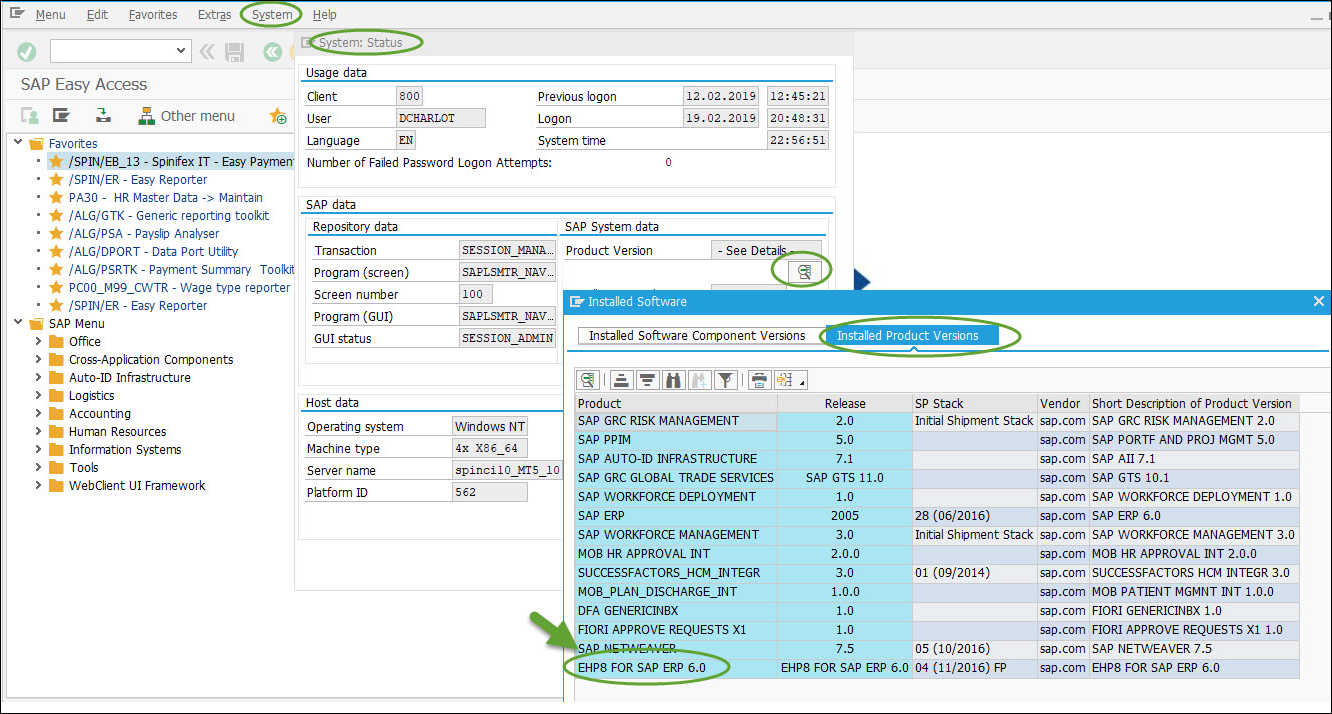Click the green Enter checkmark icon
Image resolution: width=1332 pixels, height=714 pixels.
pyautogui.click(x=27, y=51)
